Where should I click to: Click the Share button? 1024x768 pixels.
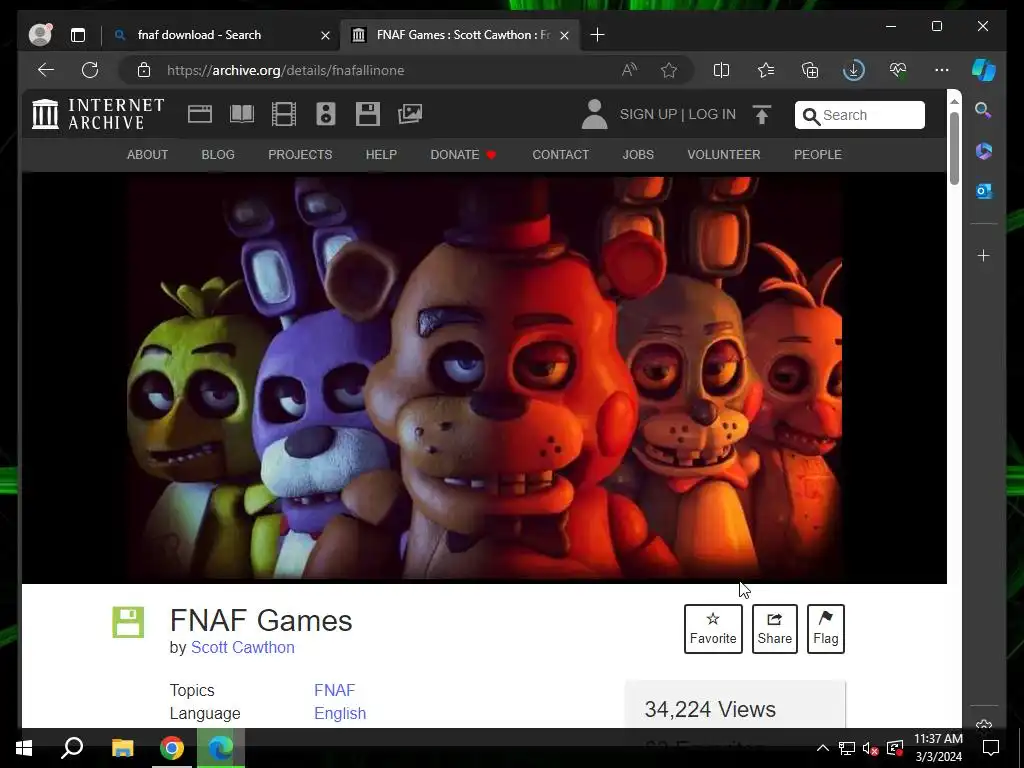[775, 629]
